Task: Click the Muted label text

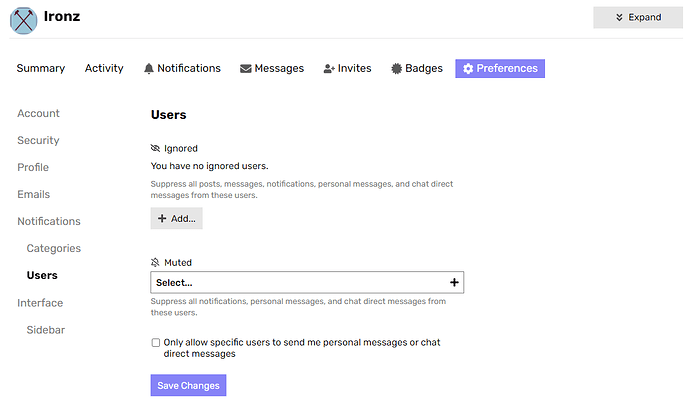Action: pyautogui.click(x=178, y=263)
